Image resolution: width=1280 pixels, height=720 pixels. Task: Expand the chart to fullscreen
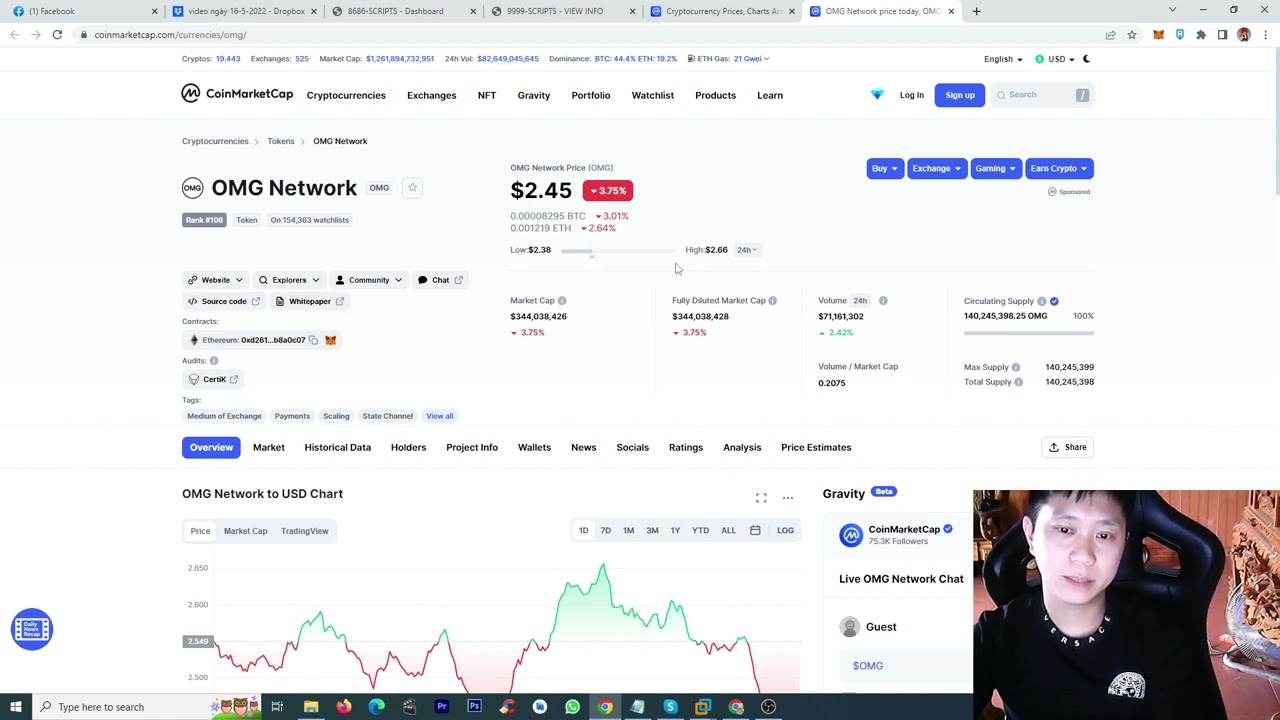[x=761, y=498]
